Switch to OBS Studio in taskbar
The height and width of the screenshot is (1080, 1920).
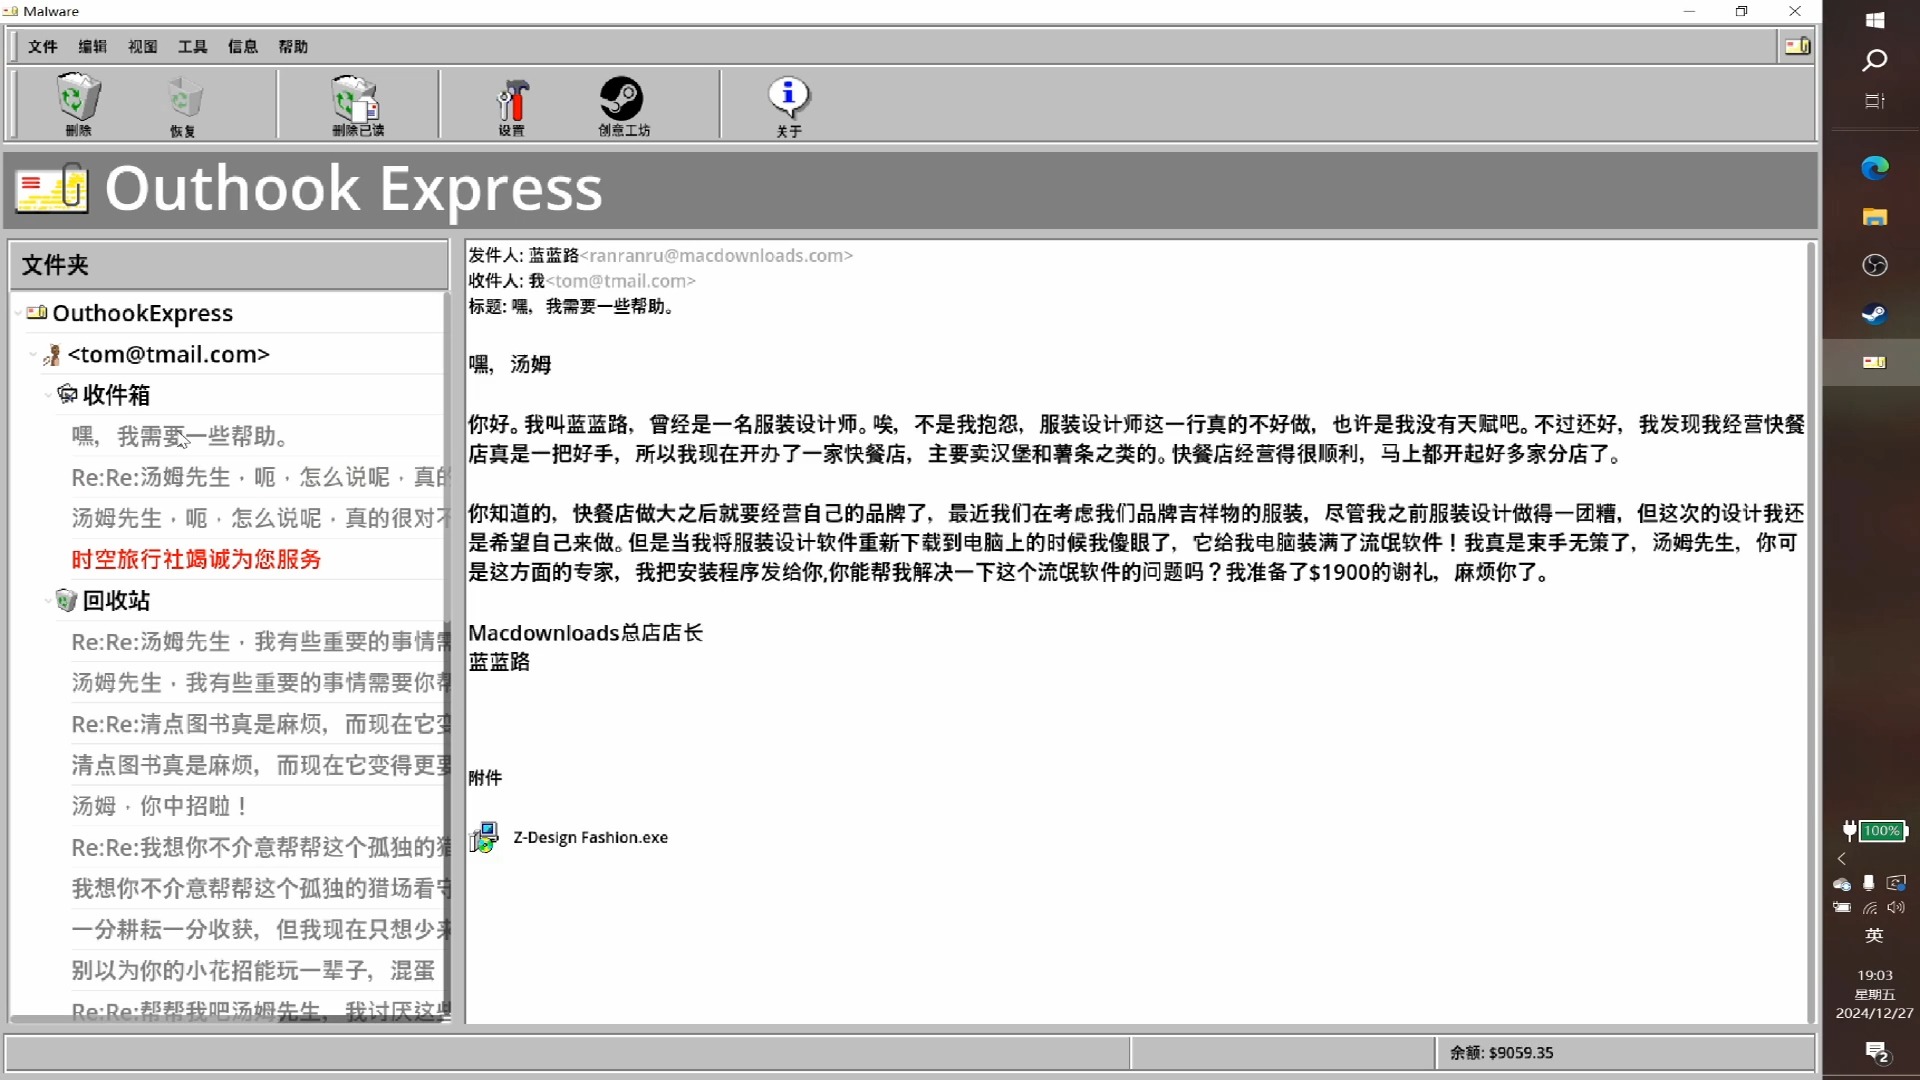click(x=1875, y=265)
